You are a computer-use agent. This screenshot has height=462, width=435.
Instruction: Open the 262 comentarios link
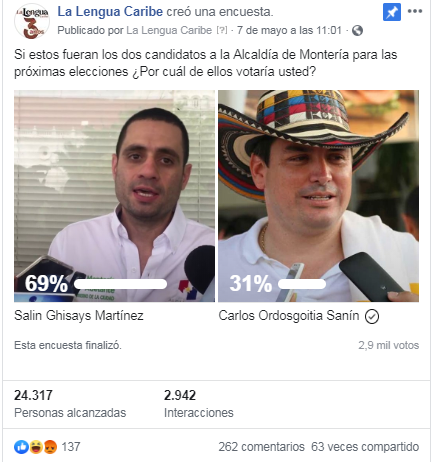coord(262,447)
